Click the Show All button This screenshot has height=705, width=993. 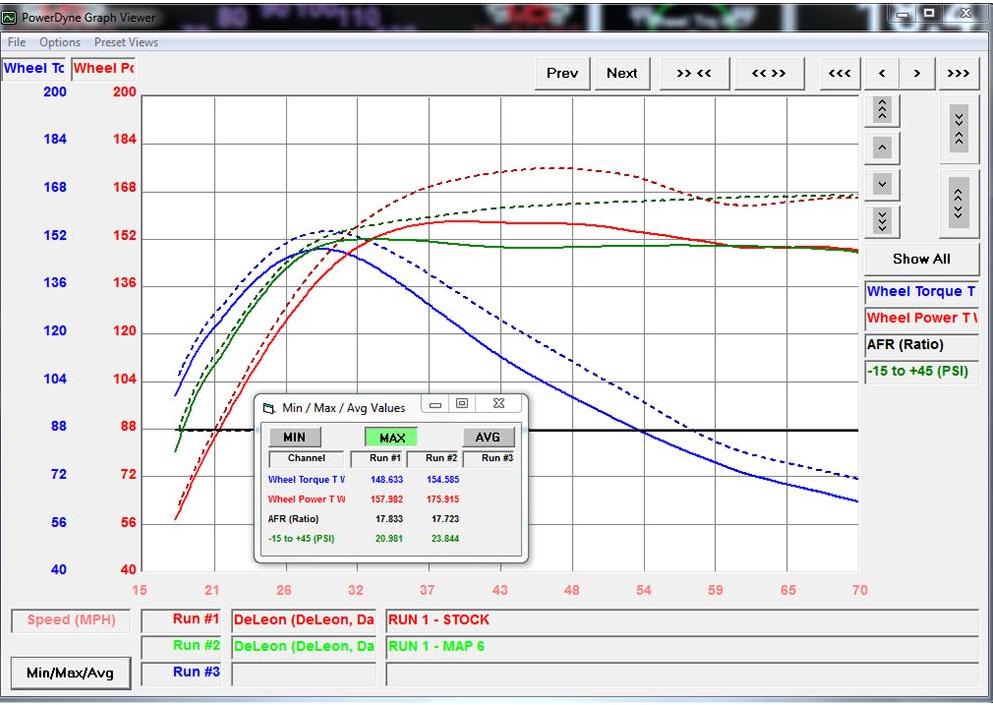point(921,259)
